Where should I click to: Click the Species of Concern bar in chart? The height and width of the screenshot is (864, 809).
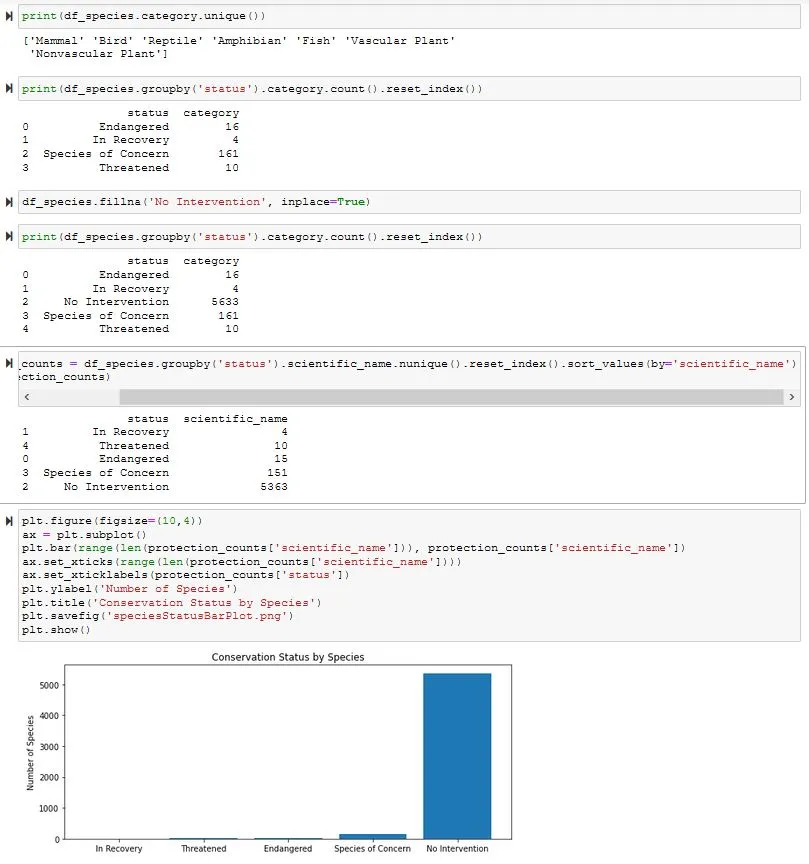[x=373, y=836]
